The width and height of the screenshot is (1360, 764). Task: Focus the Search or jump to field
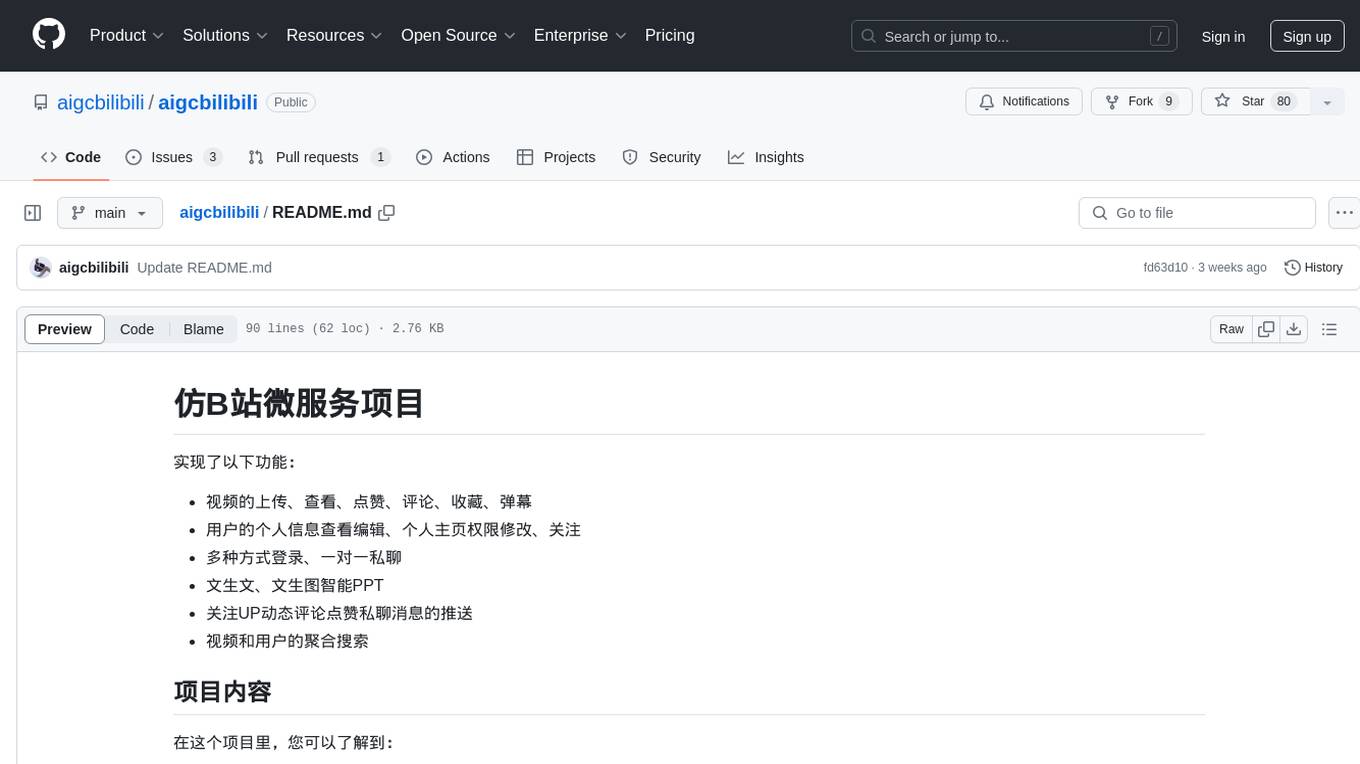point(1014,36)
